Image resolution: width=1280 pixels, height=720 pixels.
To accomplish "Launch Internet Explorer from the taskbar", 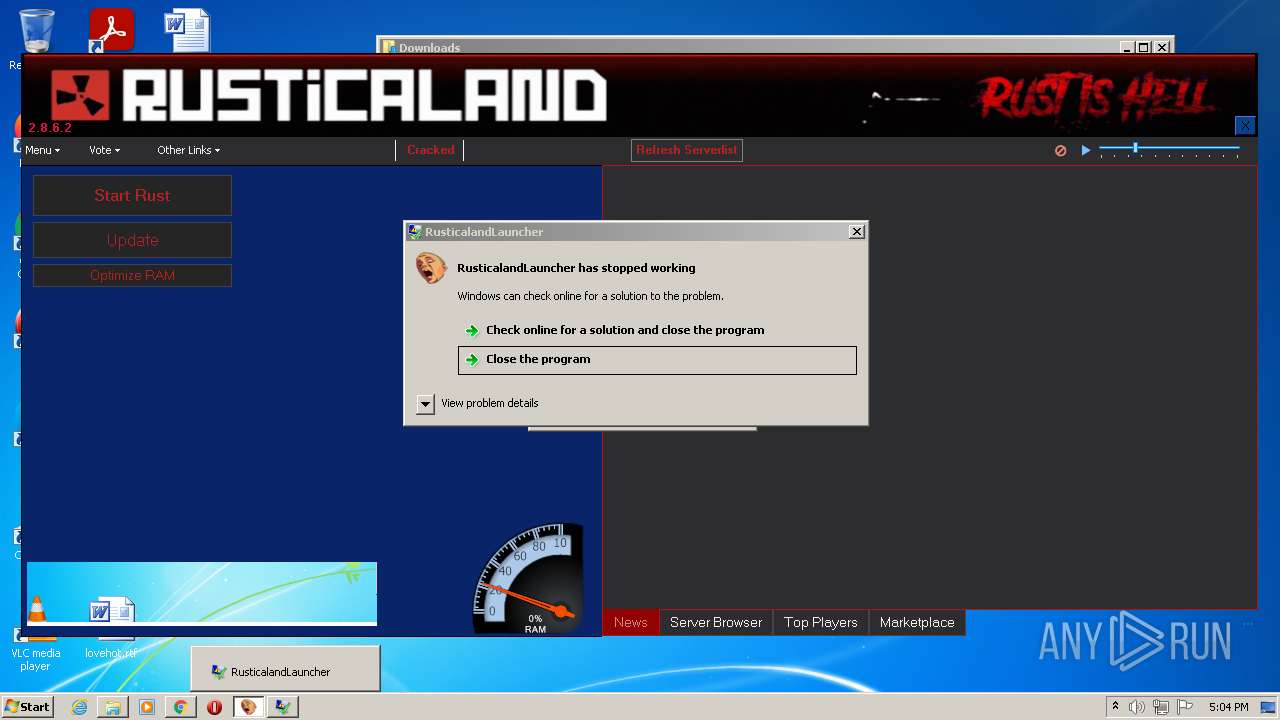I will [x=79, y=707].
